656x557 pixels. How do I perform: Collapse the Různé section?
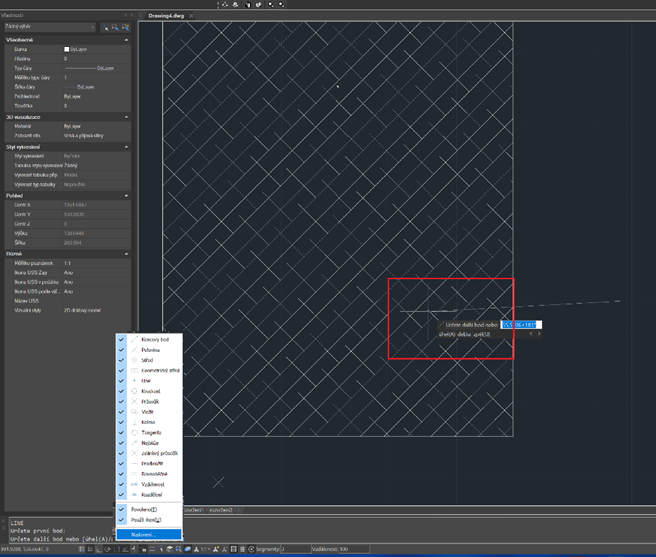126,254
